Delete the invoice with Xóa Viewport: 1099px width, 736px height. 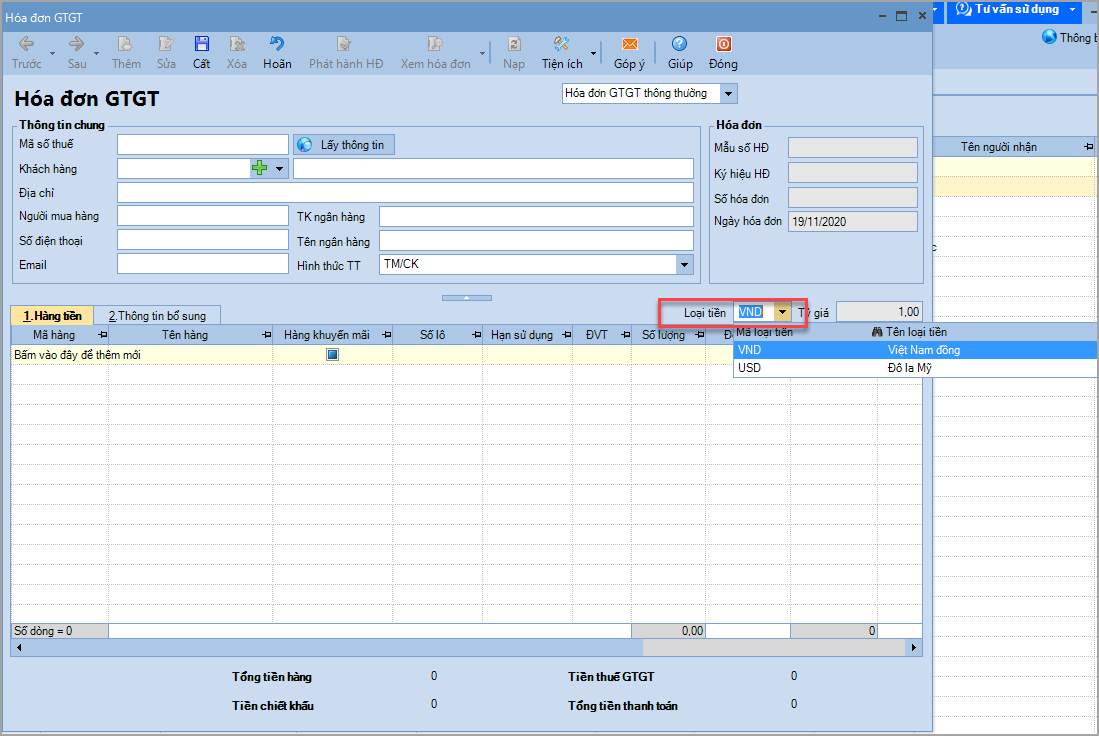tap(237, 53)
